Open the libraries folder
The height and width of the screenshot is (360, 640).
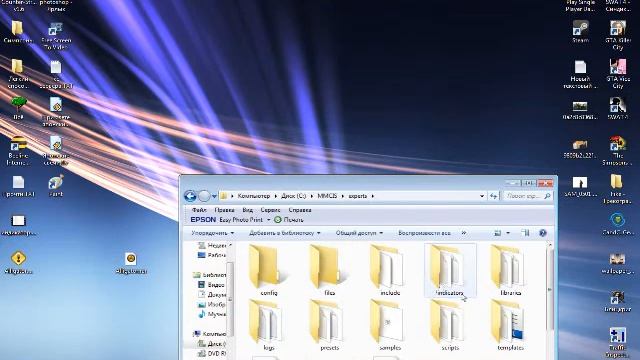tap(510, 270)
